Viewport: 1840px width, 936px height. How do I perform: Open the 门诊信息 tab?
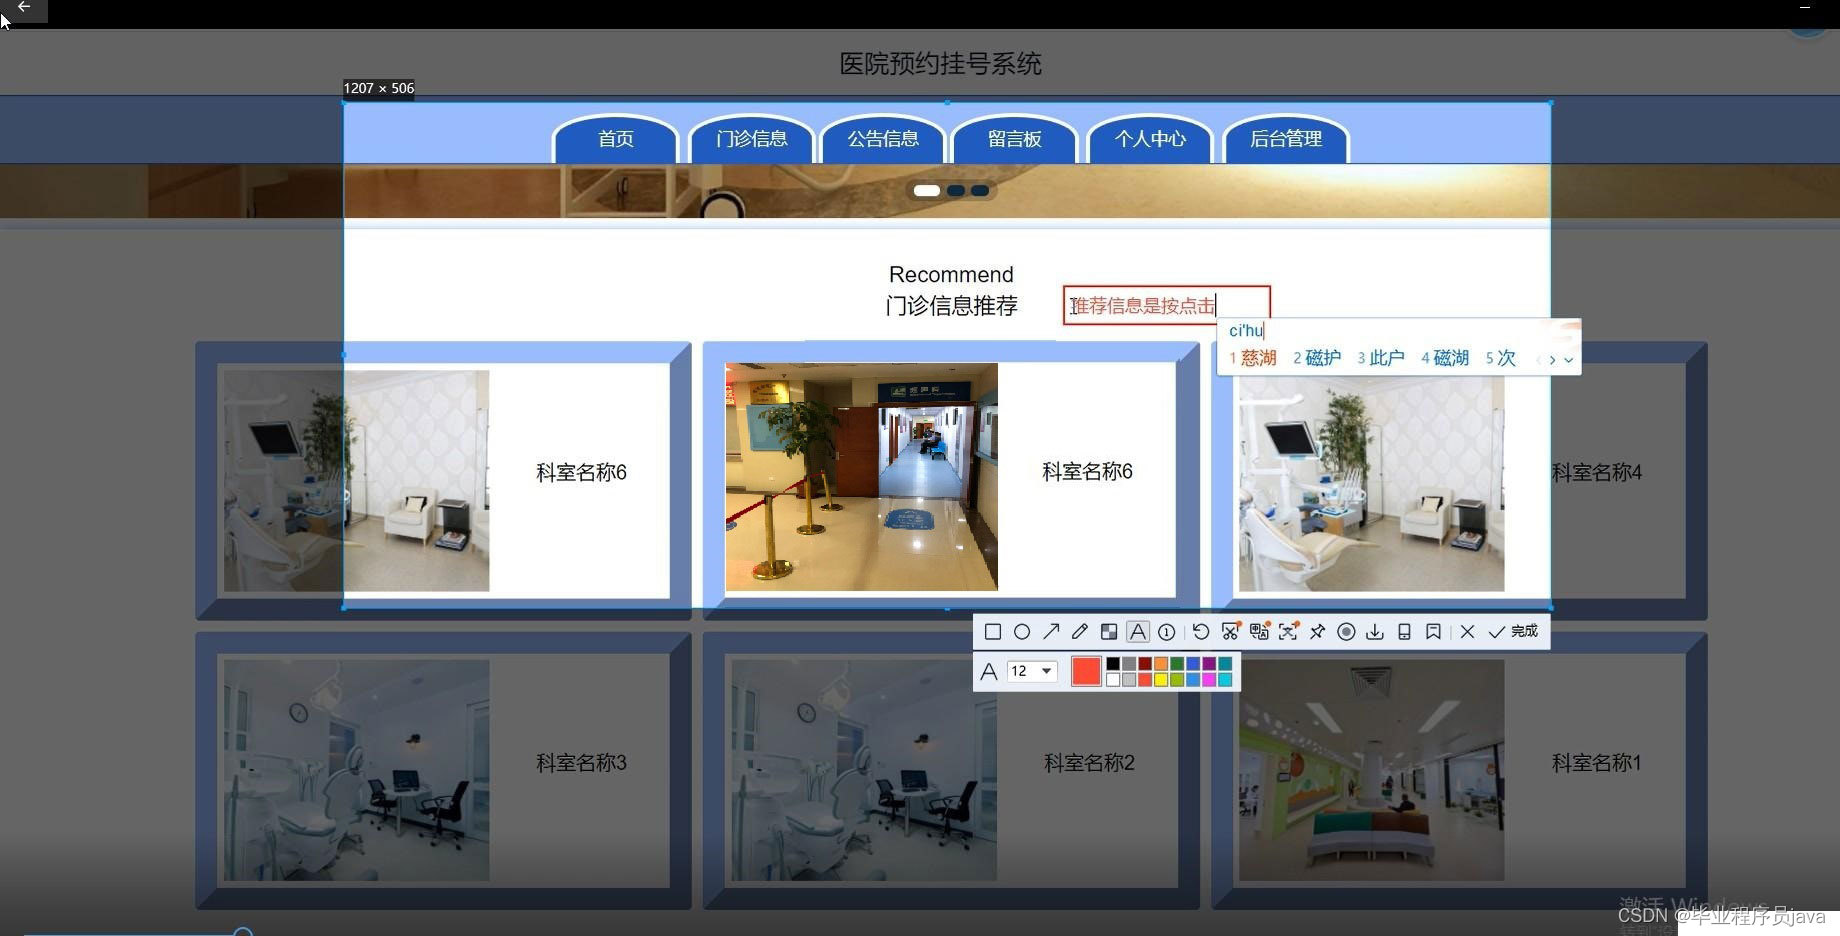(x=752, y=140)
